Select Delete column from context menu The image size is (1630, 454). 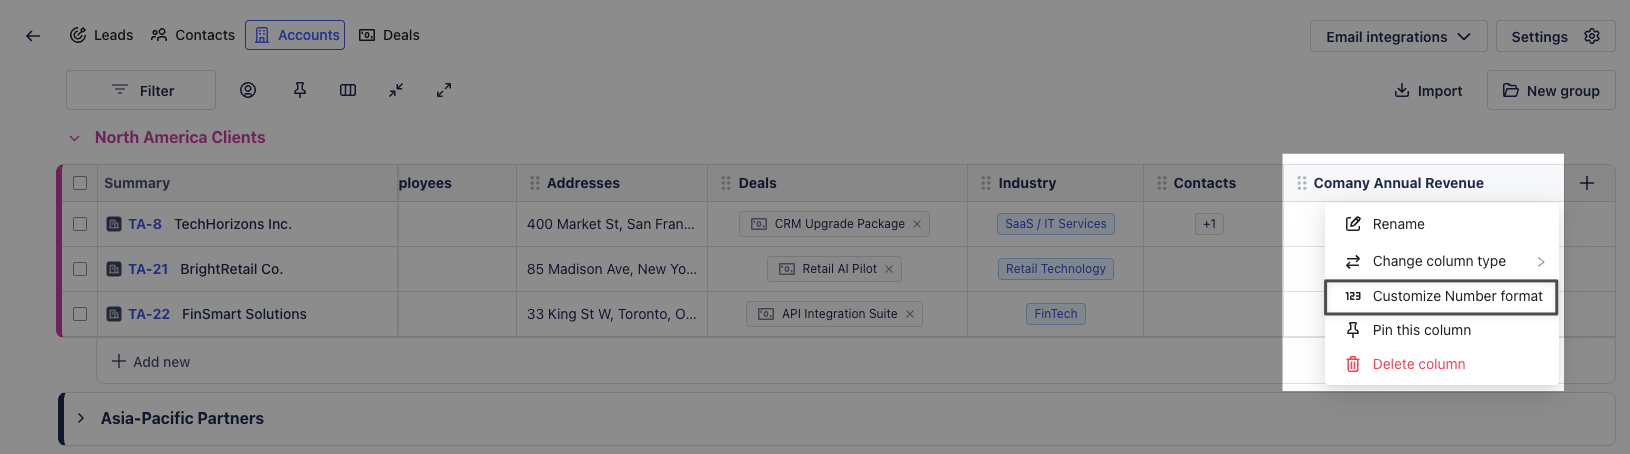click(x=1418, y=364)
